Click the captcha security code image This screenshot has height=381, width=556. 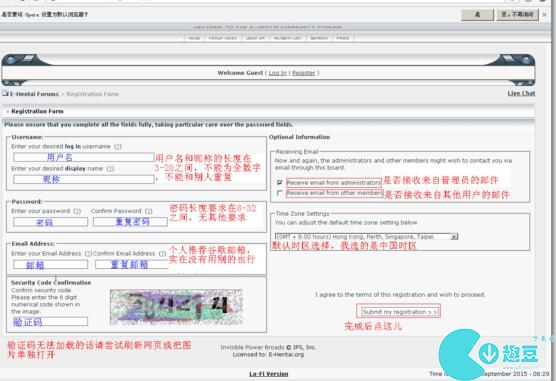pos(177,307)
